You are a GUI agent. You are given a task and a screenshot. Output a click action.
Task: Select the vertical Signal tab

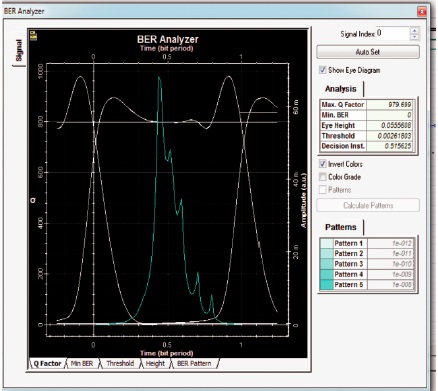(19, 50)
